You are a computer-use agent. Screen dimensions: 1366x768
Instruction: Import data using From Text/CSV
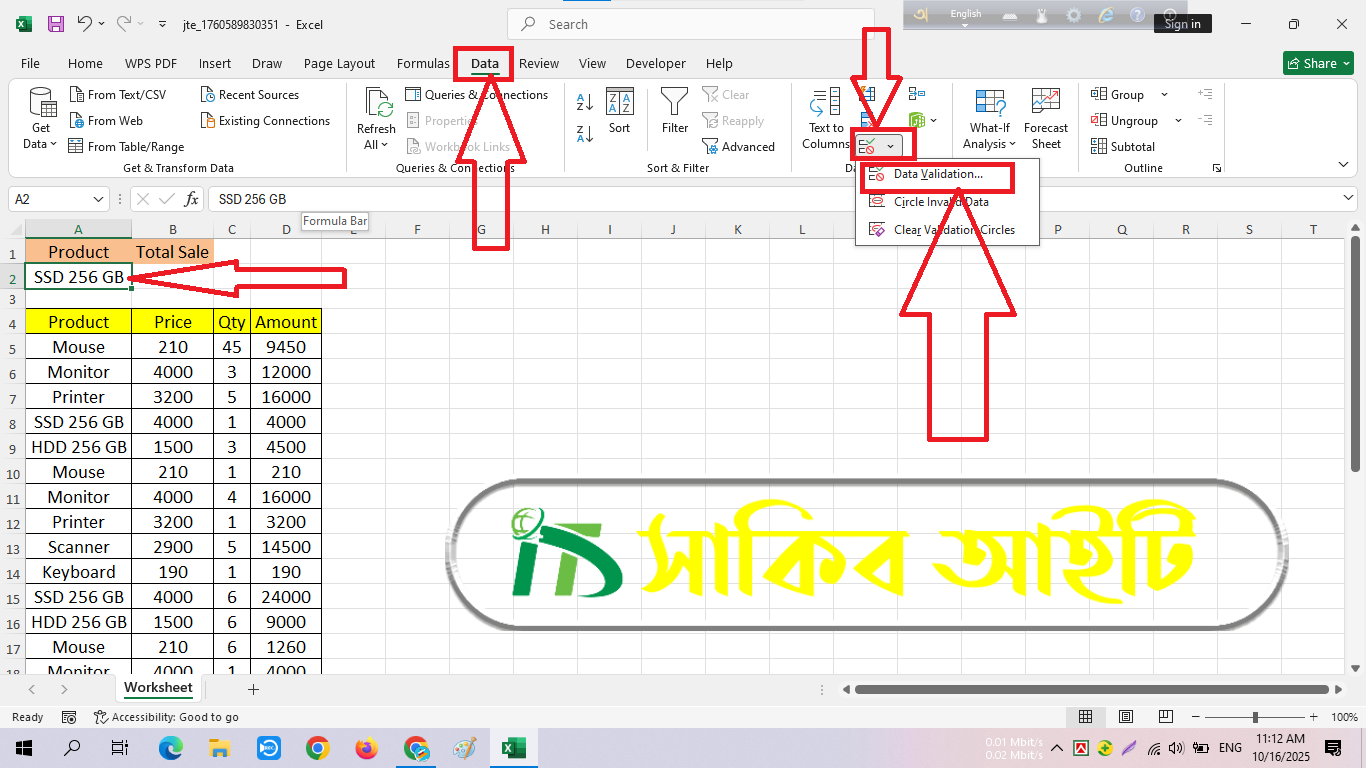point(118,95)
